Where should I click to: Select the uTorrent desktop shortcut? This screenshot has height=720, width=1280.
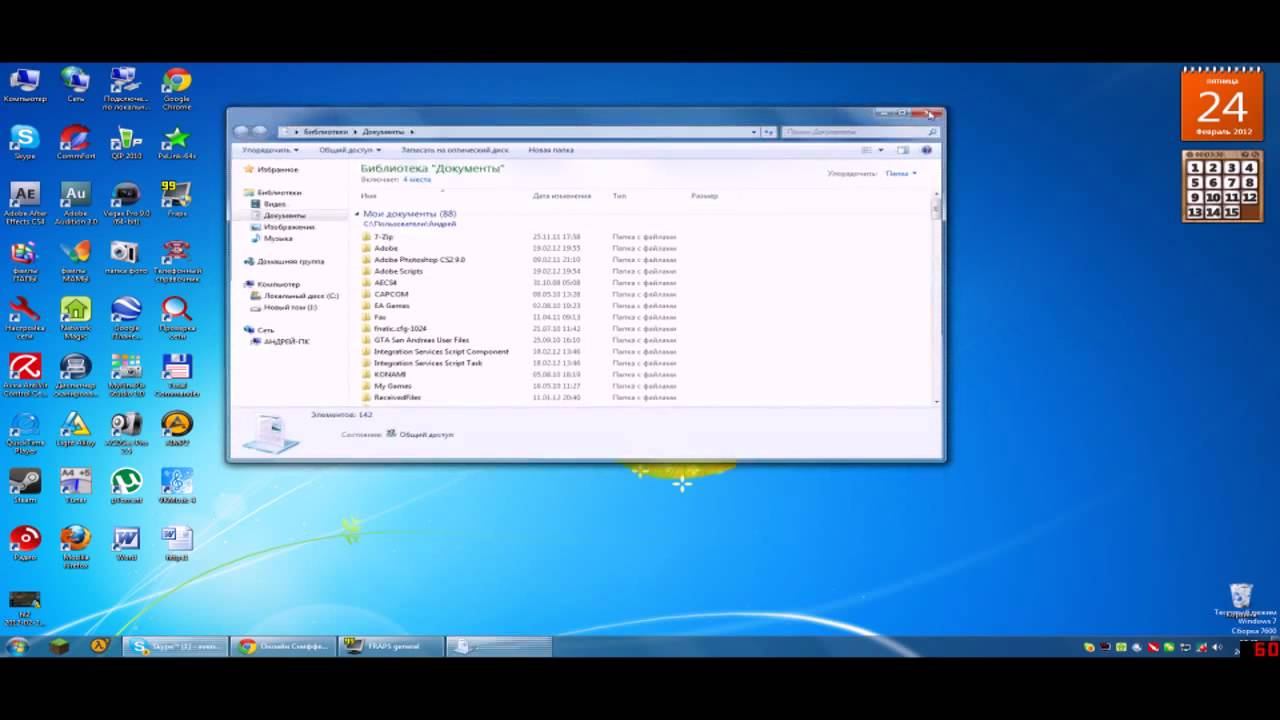pos(126,486)
